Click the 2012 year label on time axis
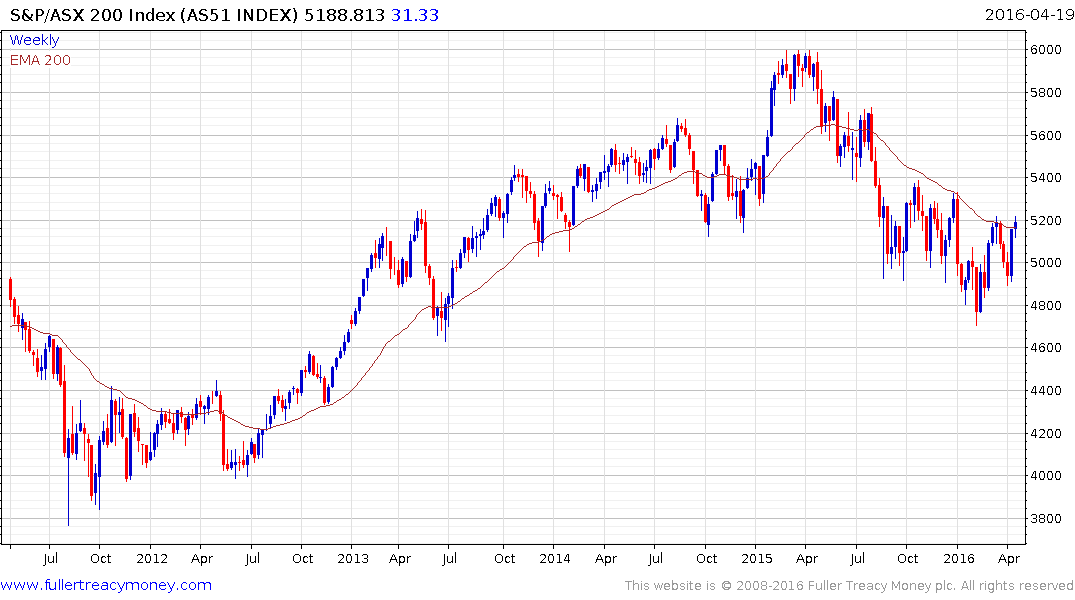Screen dimensions: 1075x600 (x=152, y=558)
